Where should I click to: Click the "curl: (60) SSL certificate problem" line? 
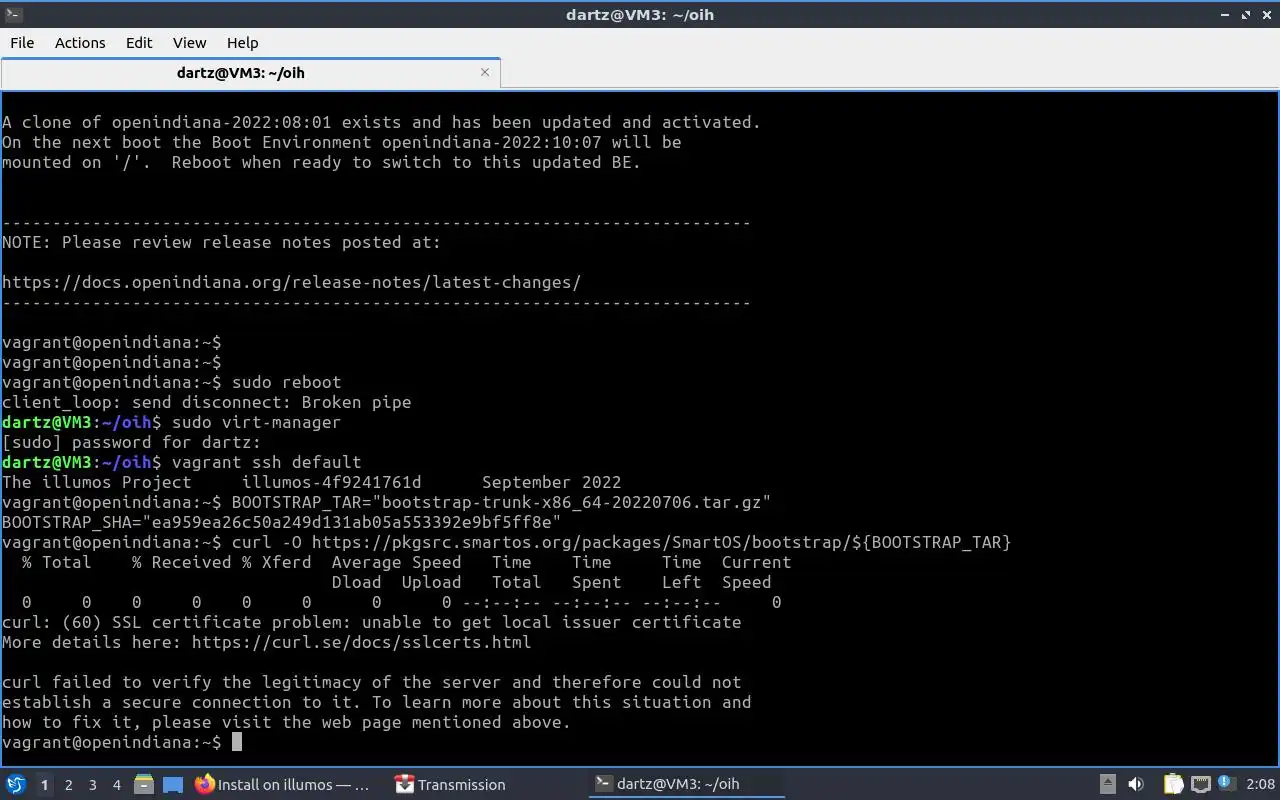click(371, 622)
